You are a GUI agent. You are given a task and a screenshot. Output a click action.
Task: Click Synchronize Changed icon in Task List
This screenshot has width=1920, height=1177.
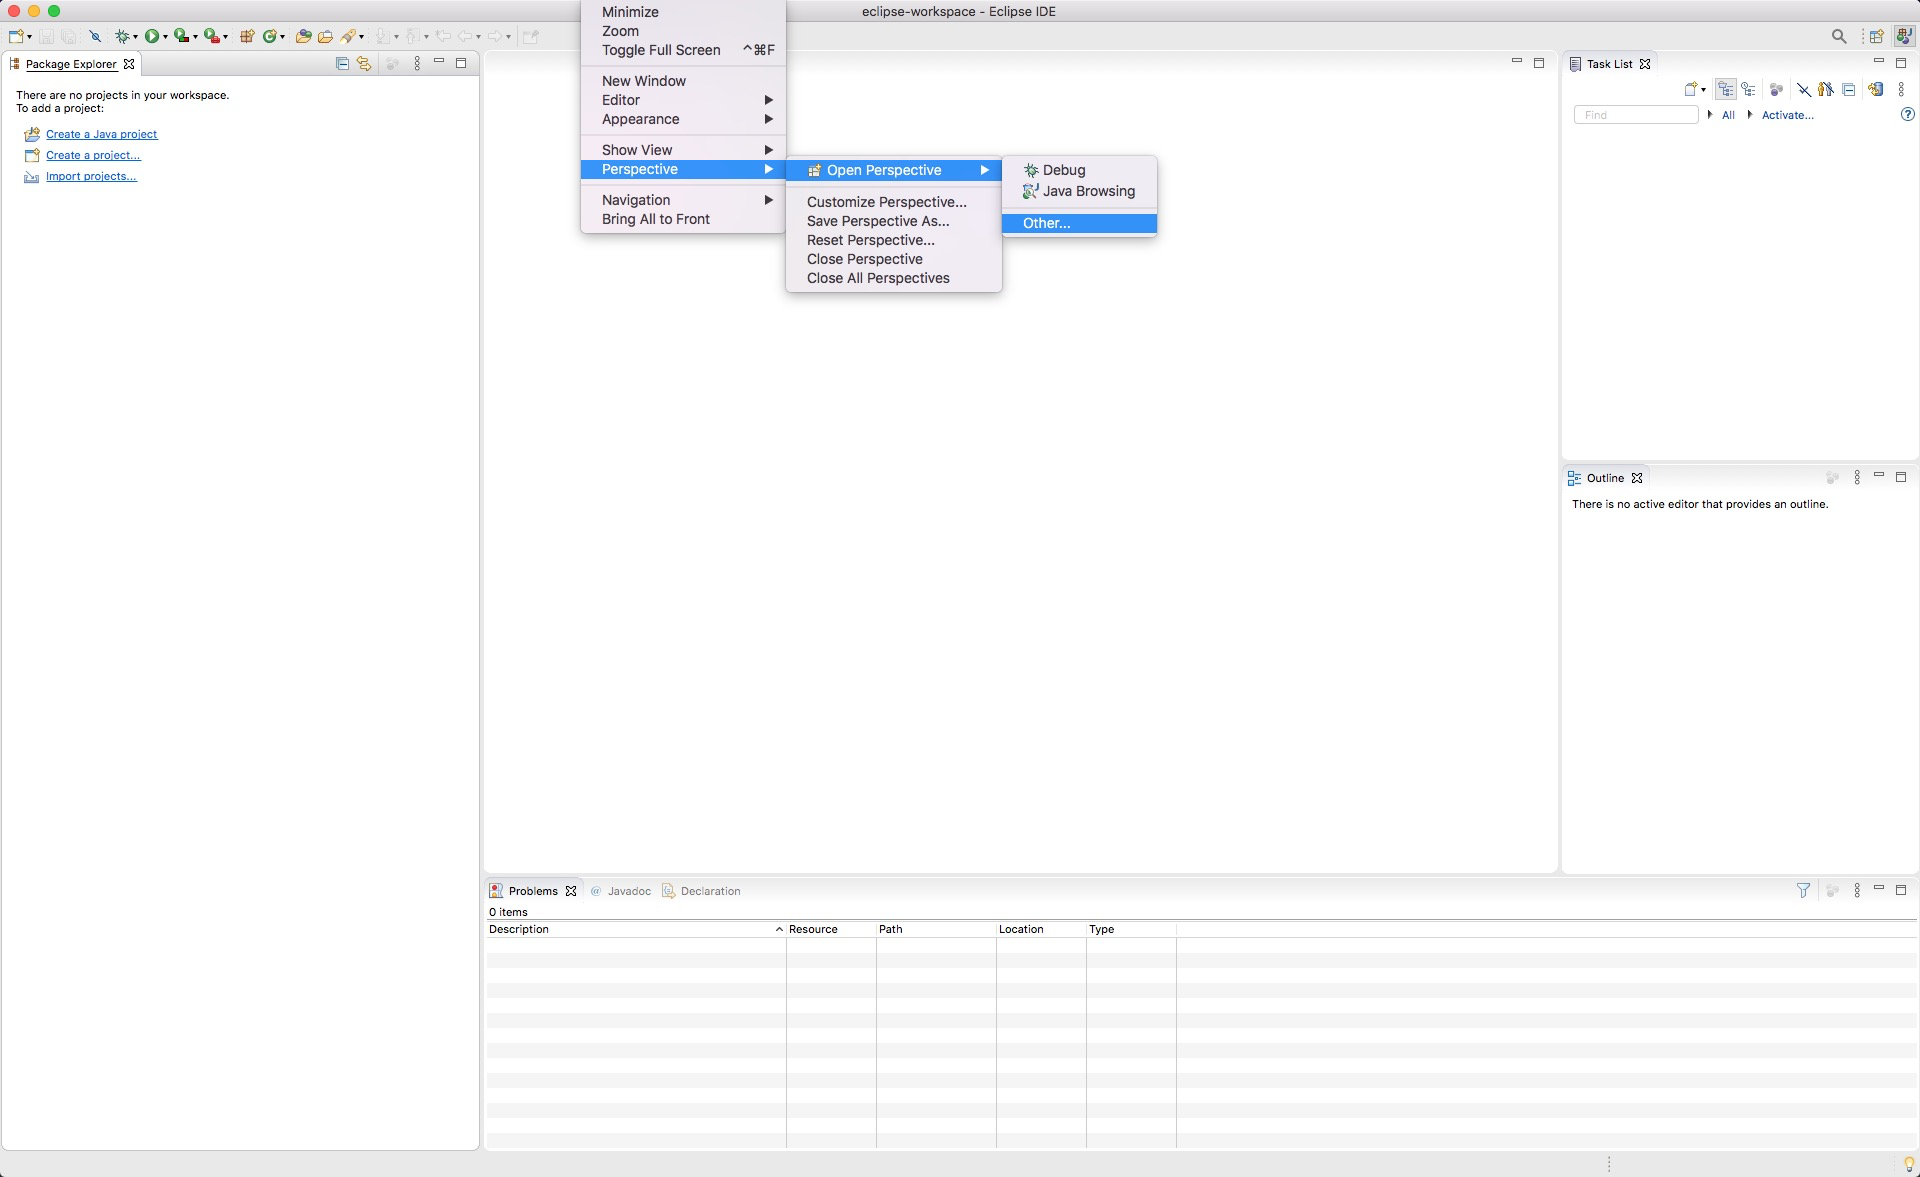1876,89
